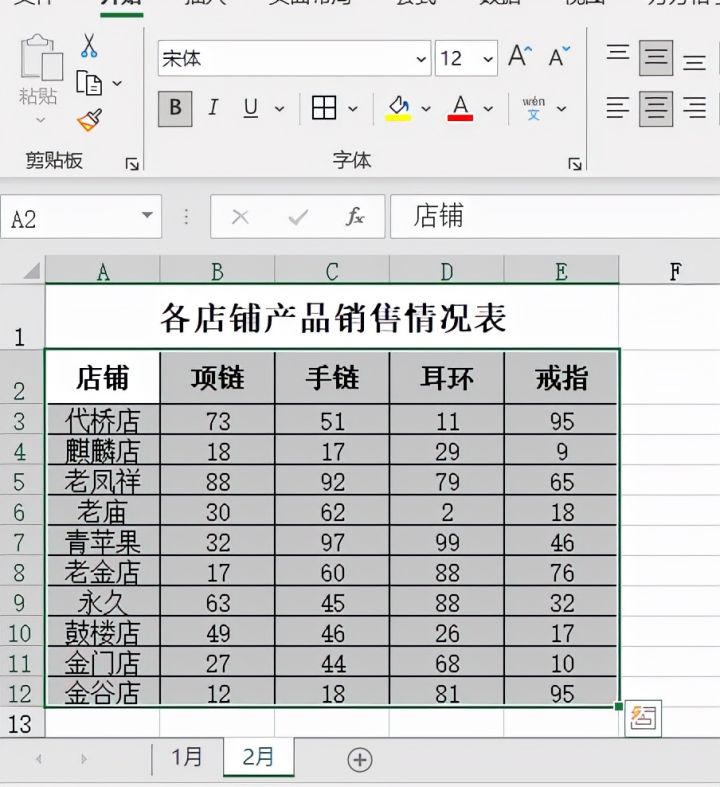The image size is (720, 787).
Task: Toggle Italic formatting
Action: coord(213,107)
